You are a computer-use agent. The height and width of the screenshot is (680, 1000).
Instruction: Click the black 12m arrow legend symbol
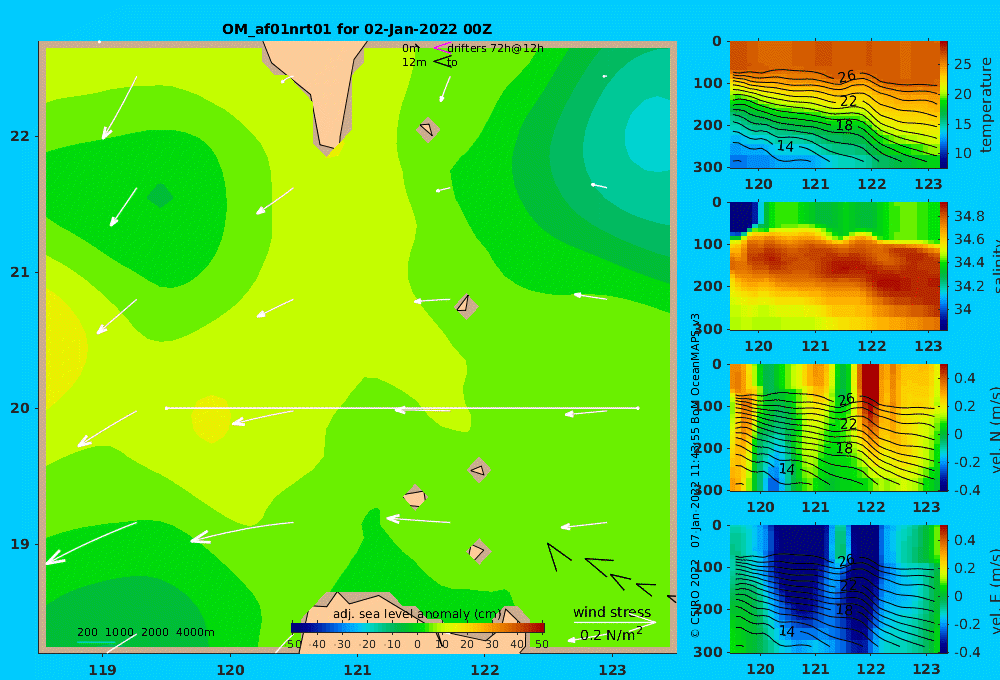tap(442, 62)
